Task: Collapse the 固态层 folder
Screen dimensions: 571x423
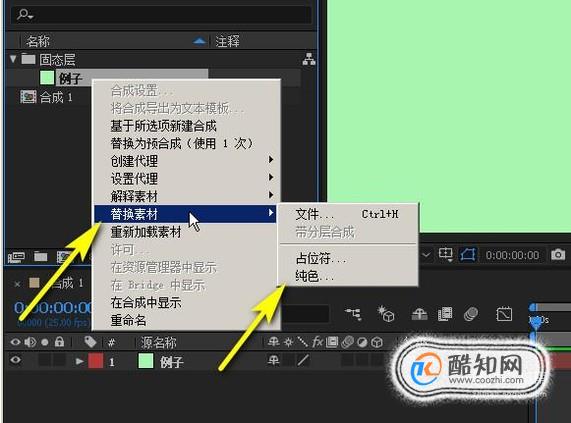Action: [x=13, y=59]
